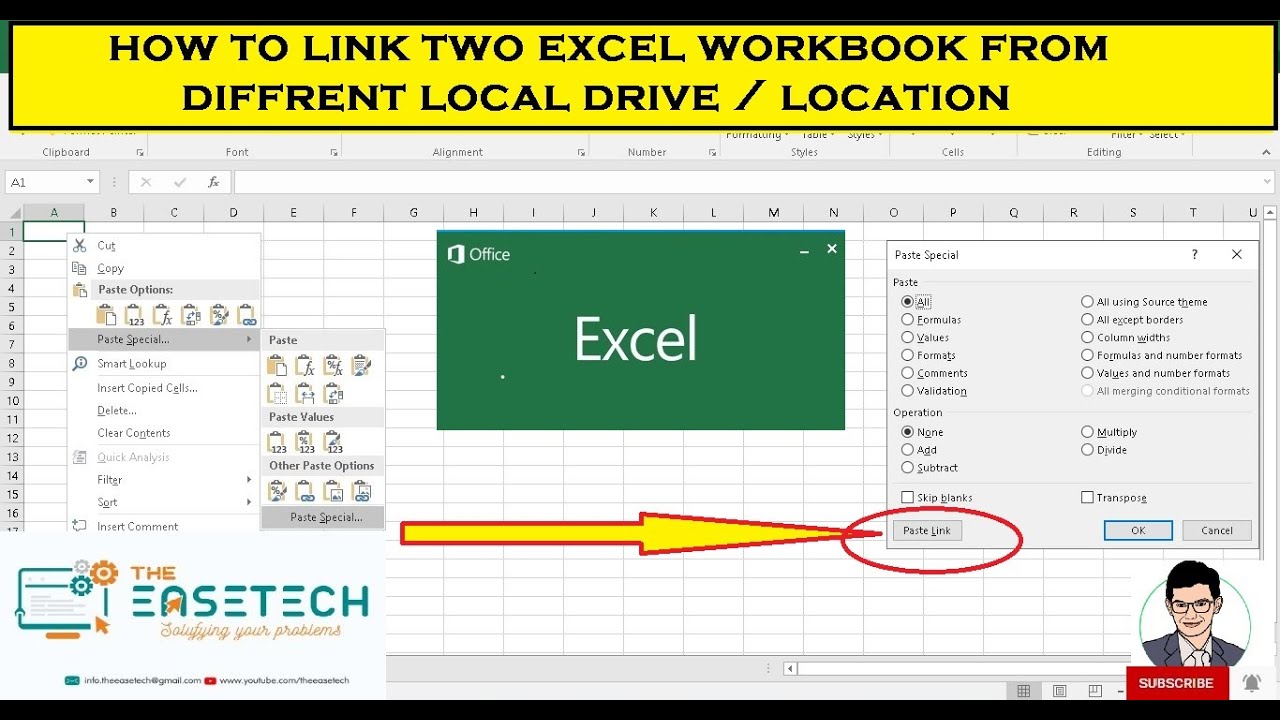Click Paste Special... at submenu bottom
Image resolution: width=1280 pixels, height=720 pixels.
tap(323, 517)
